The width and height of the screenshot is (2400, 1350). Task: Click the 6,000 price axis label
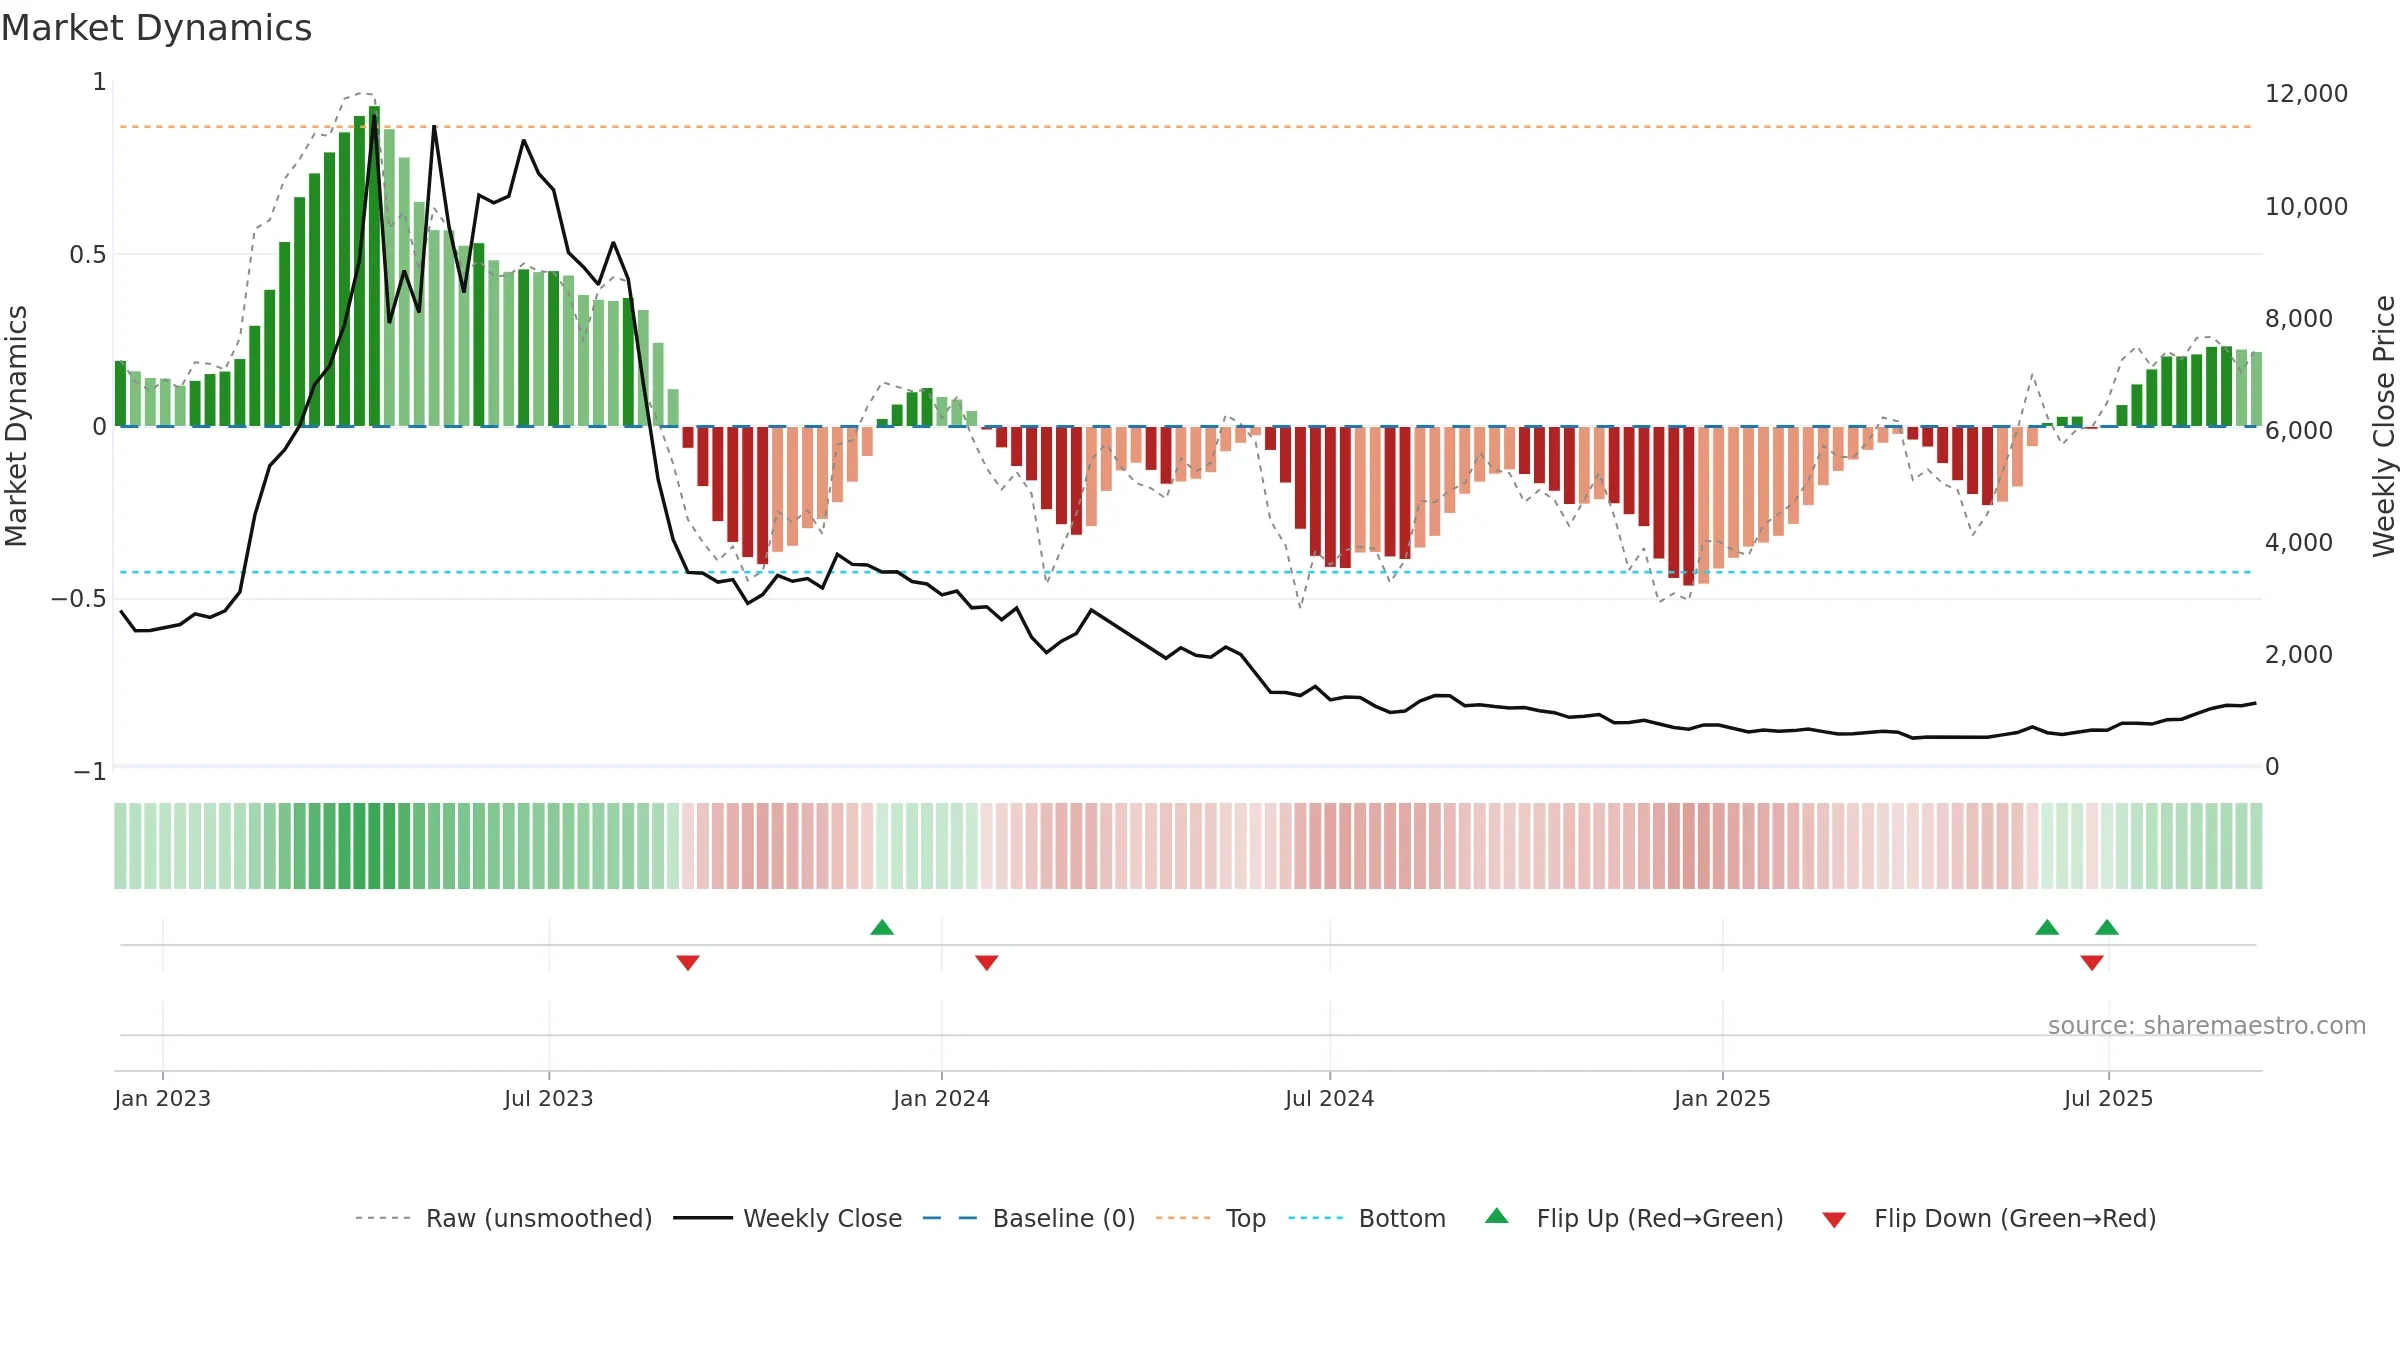(2299, 430)
